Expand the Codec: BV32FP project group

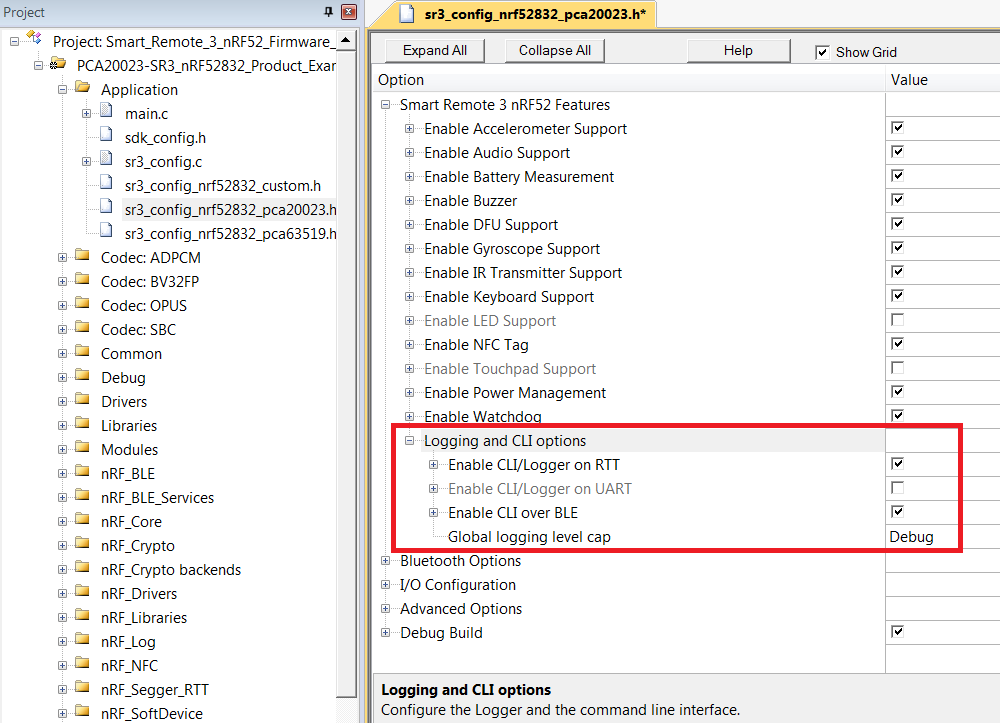click(x=62, y=282)
